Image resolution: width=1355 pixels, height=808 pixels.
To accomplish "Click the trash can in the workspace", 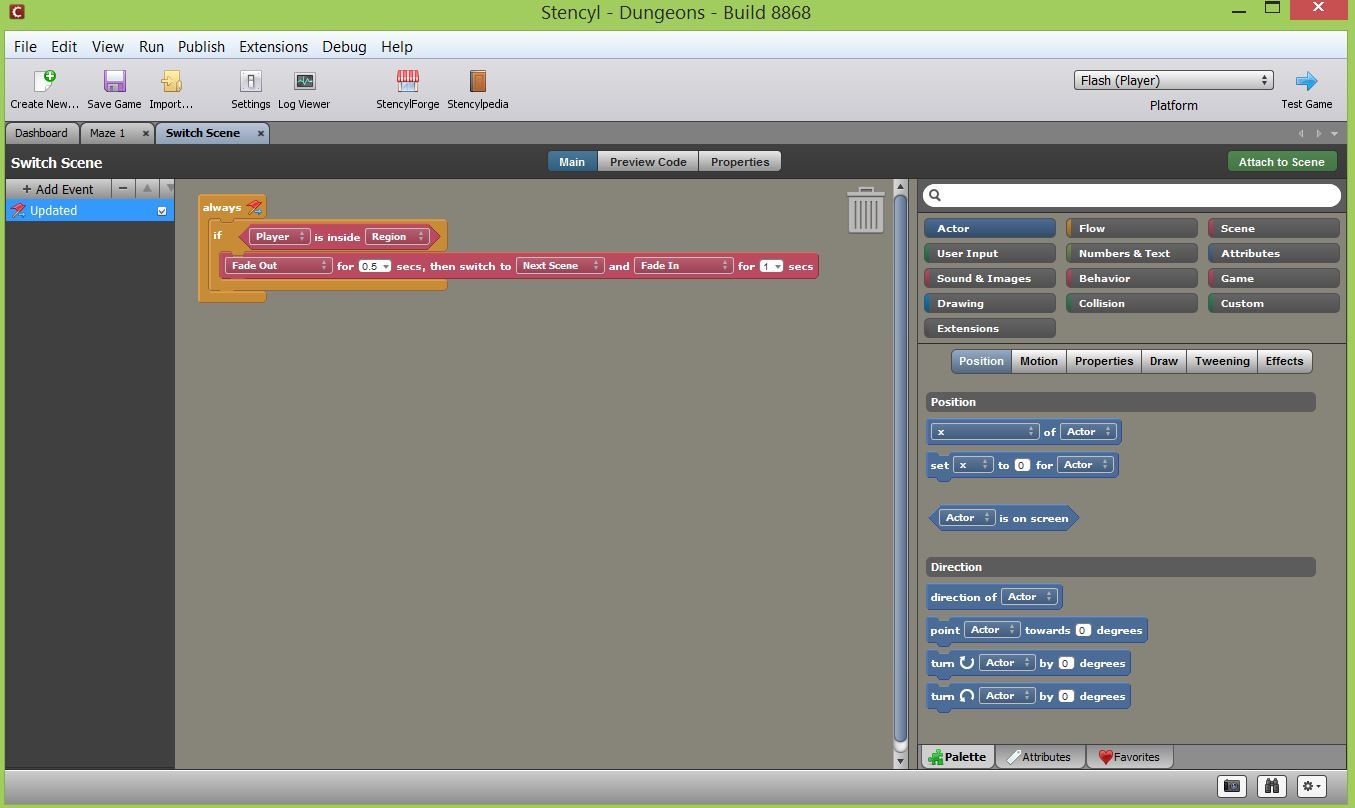I will coord(865,210).
